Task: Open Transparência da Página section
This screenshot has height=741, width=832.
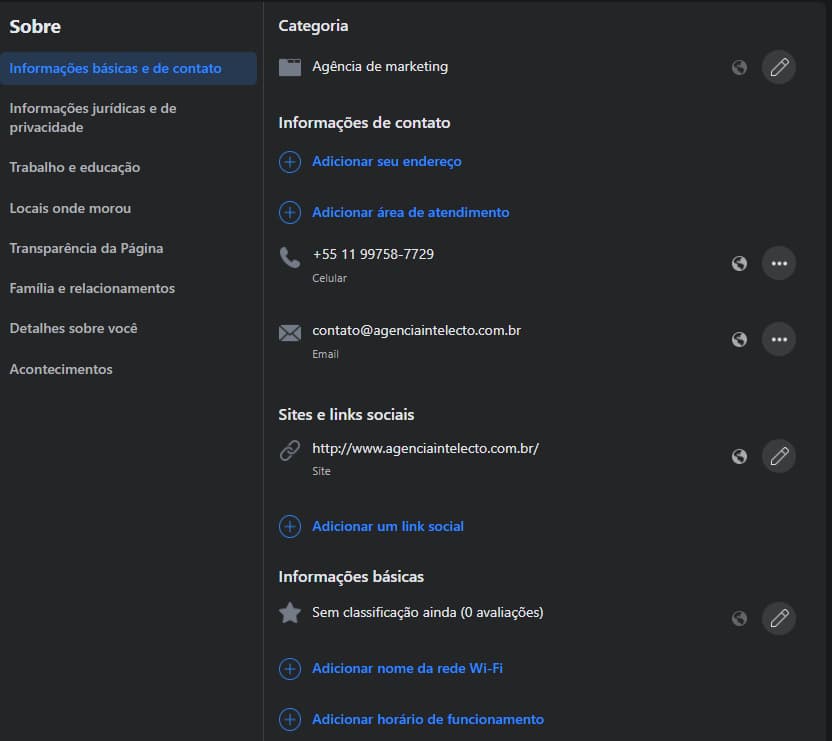Action: [86, 248]
